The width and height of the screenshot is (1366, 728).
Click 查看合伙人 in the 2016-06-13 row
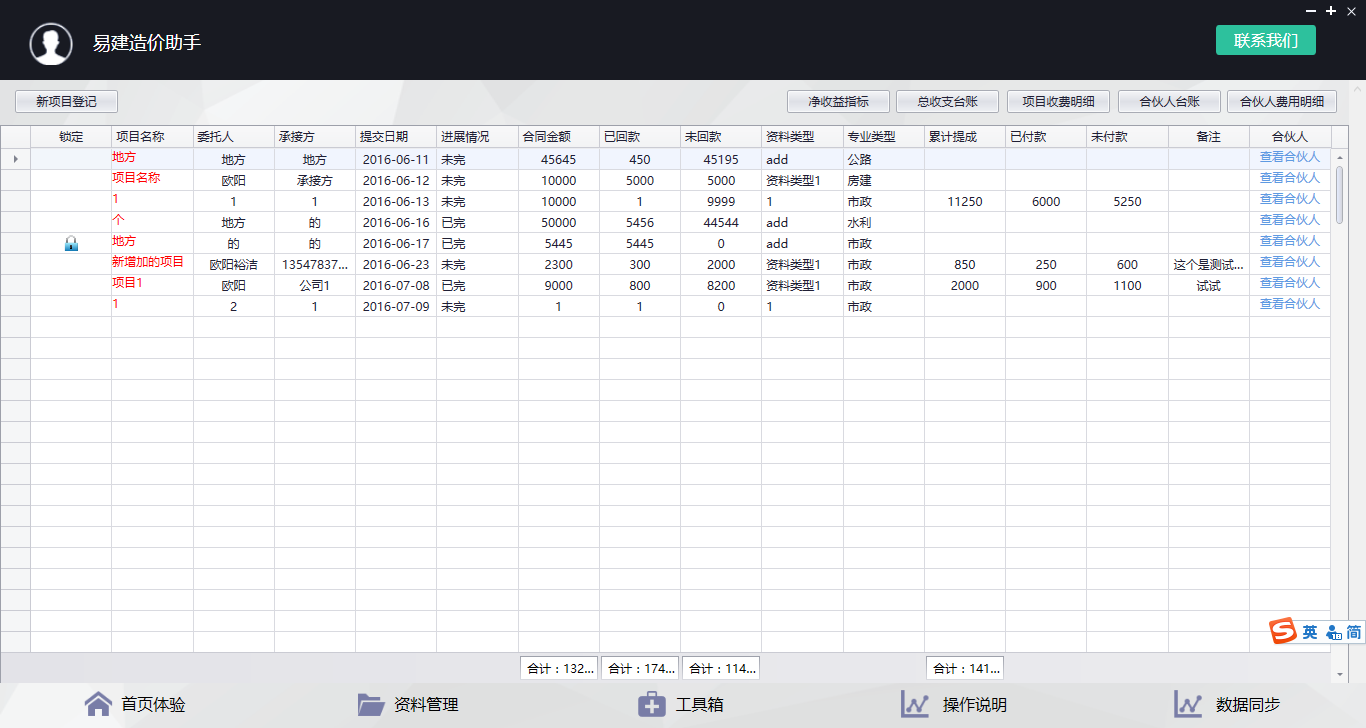pyautogui.click(x=1290, y=199)
